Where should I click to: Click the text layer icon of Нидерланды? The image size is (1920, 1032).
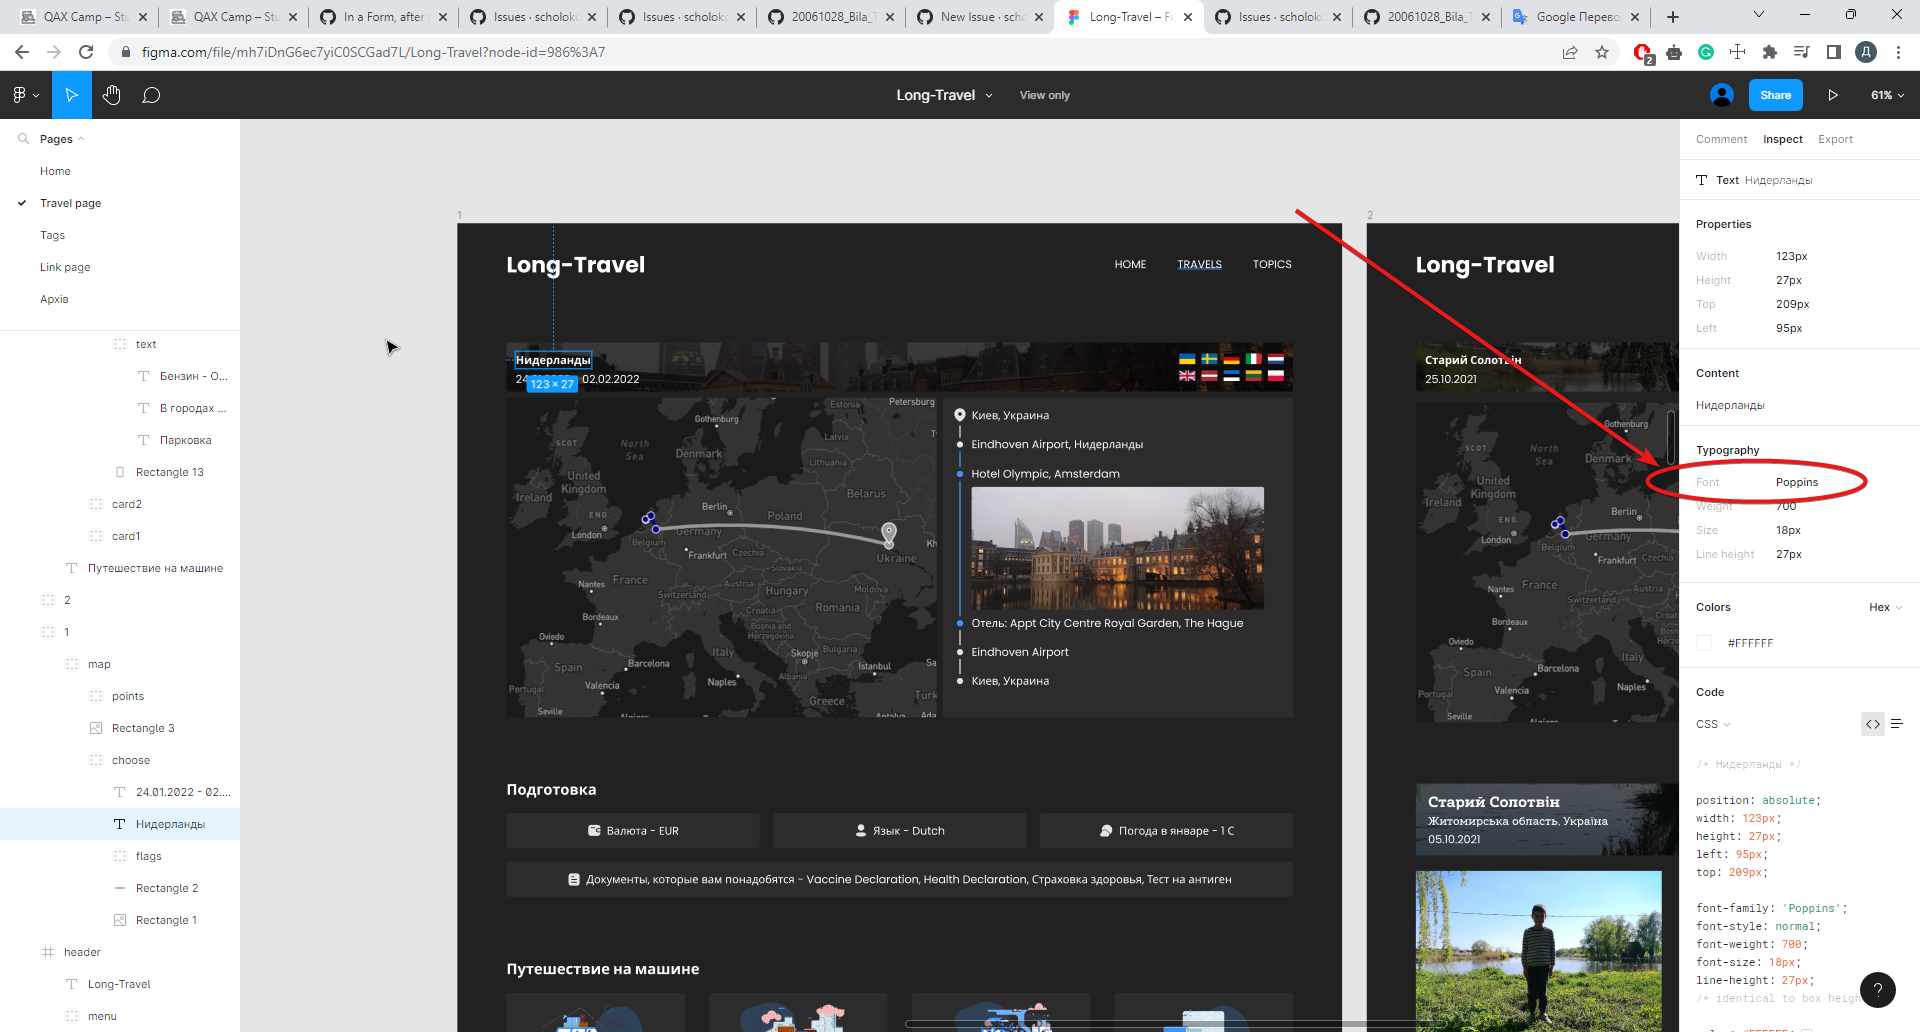(x=119, y=824)
